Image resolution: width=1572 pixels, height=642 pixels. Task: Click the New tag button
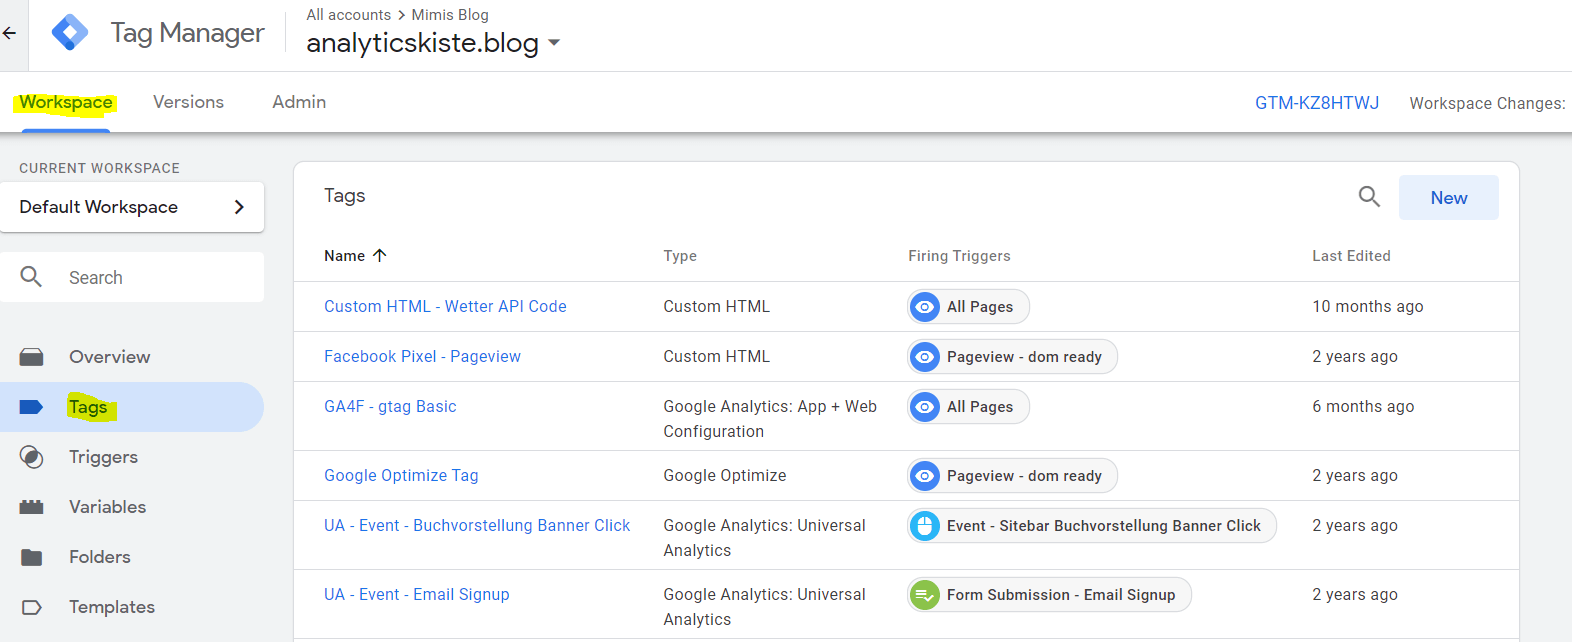(x=1448, y=198)
